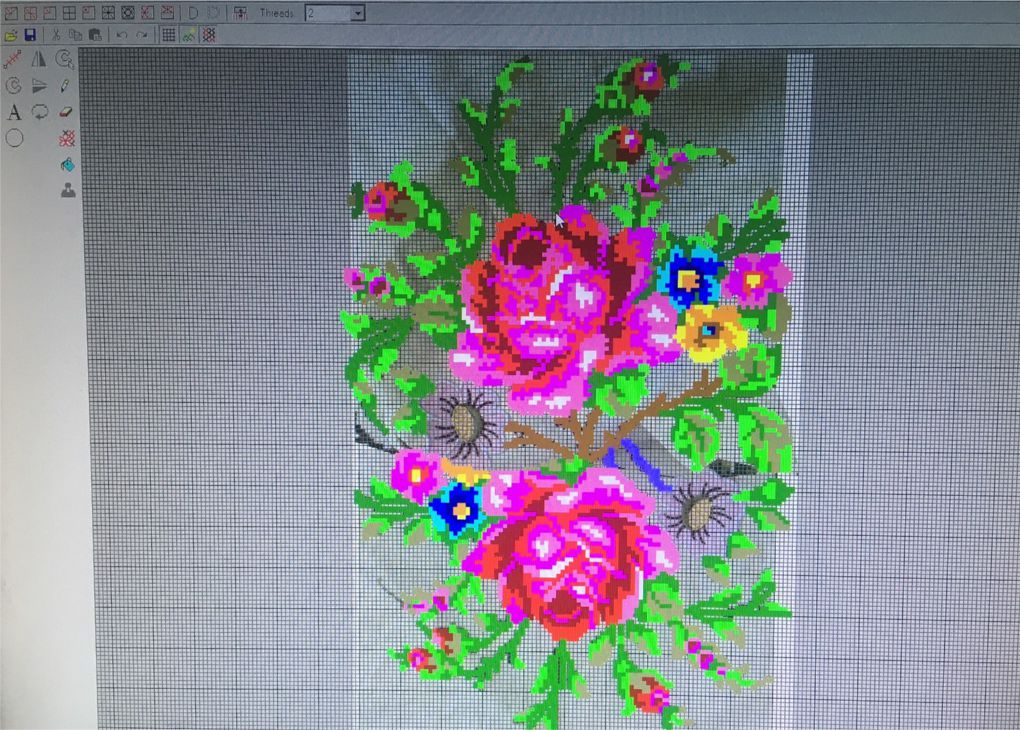Select the red cross-stitch tool
Screen dimensions: 1020x730
click(66, 138)
